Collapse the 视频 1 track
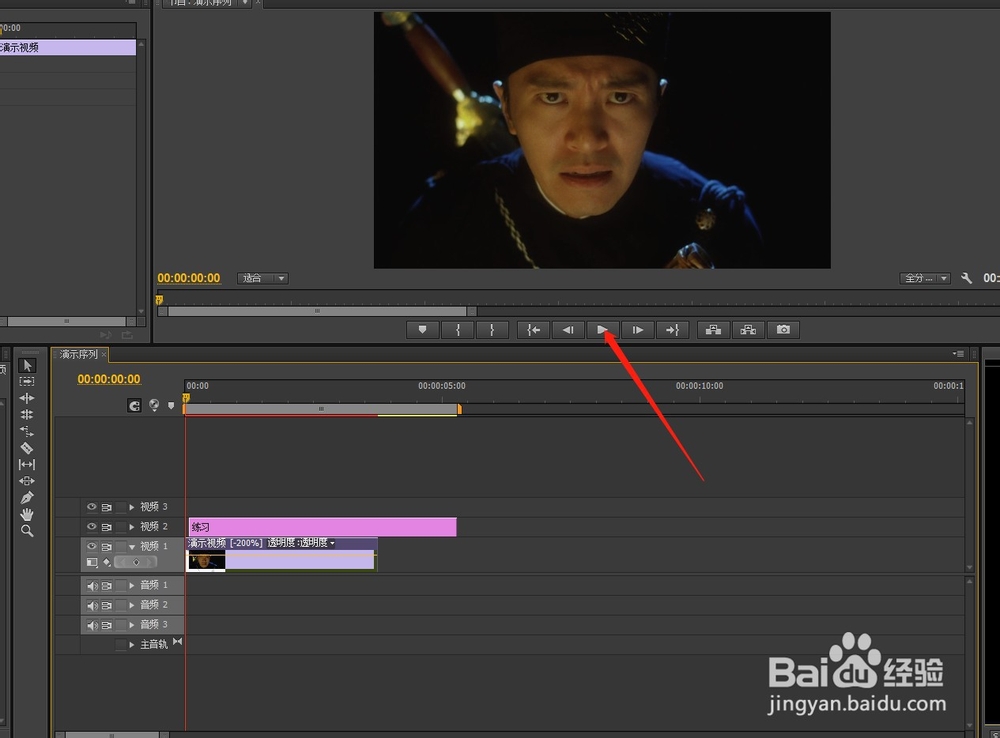The image size is (1000, 738). (x=132, y=547)
